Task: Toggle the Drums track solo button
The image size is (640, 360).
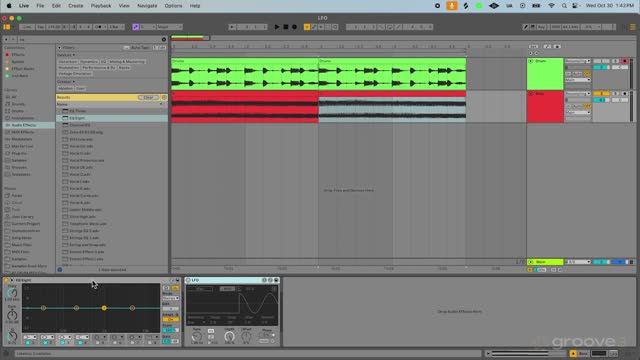Action: 616,61
